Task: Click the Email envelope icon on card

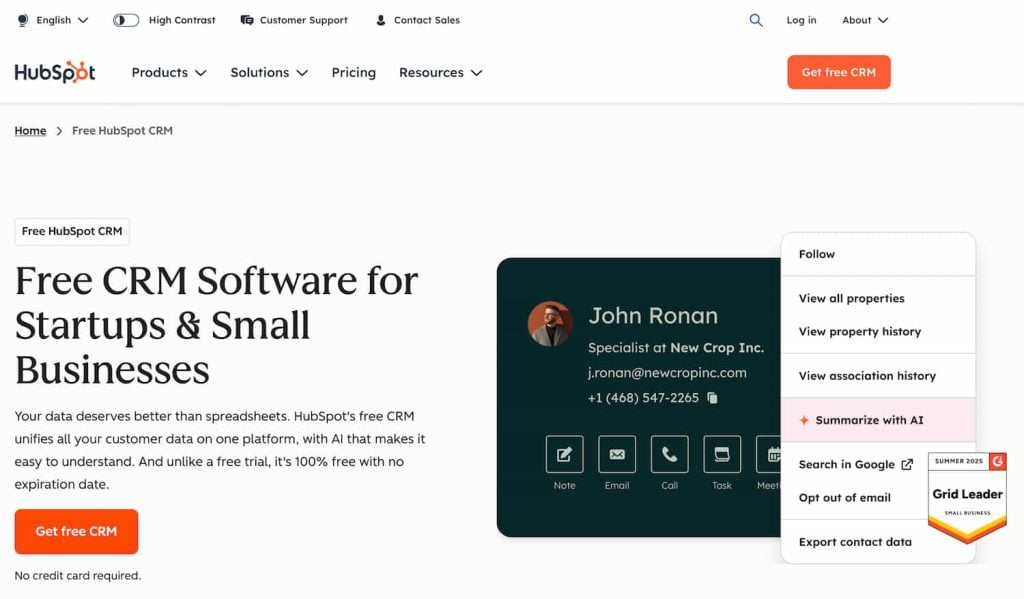Action: click(616, 454)
